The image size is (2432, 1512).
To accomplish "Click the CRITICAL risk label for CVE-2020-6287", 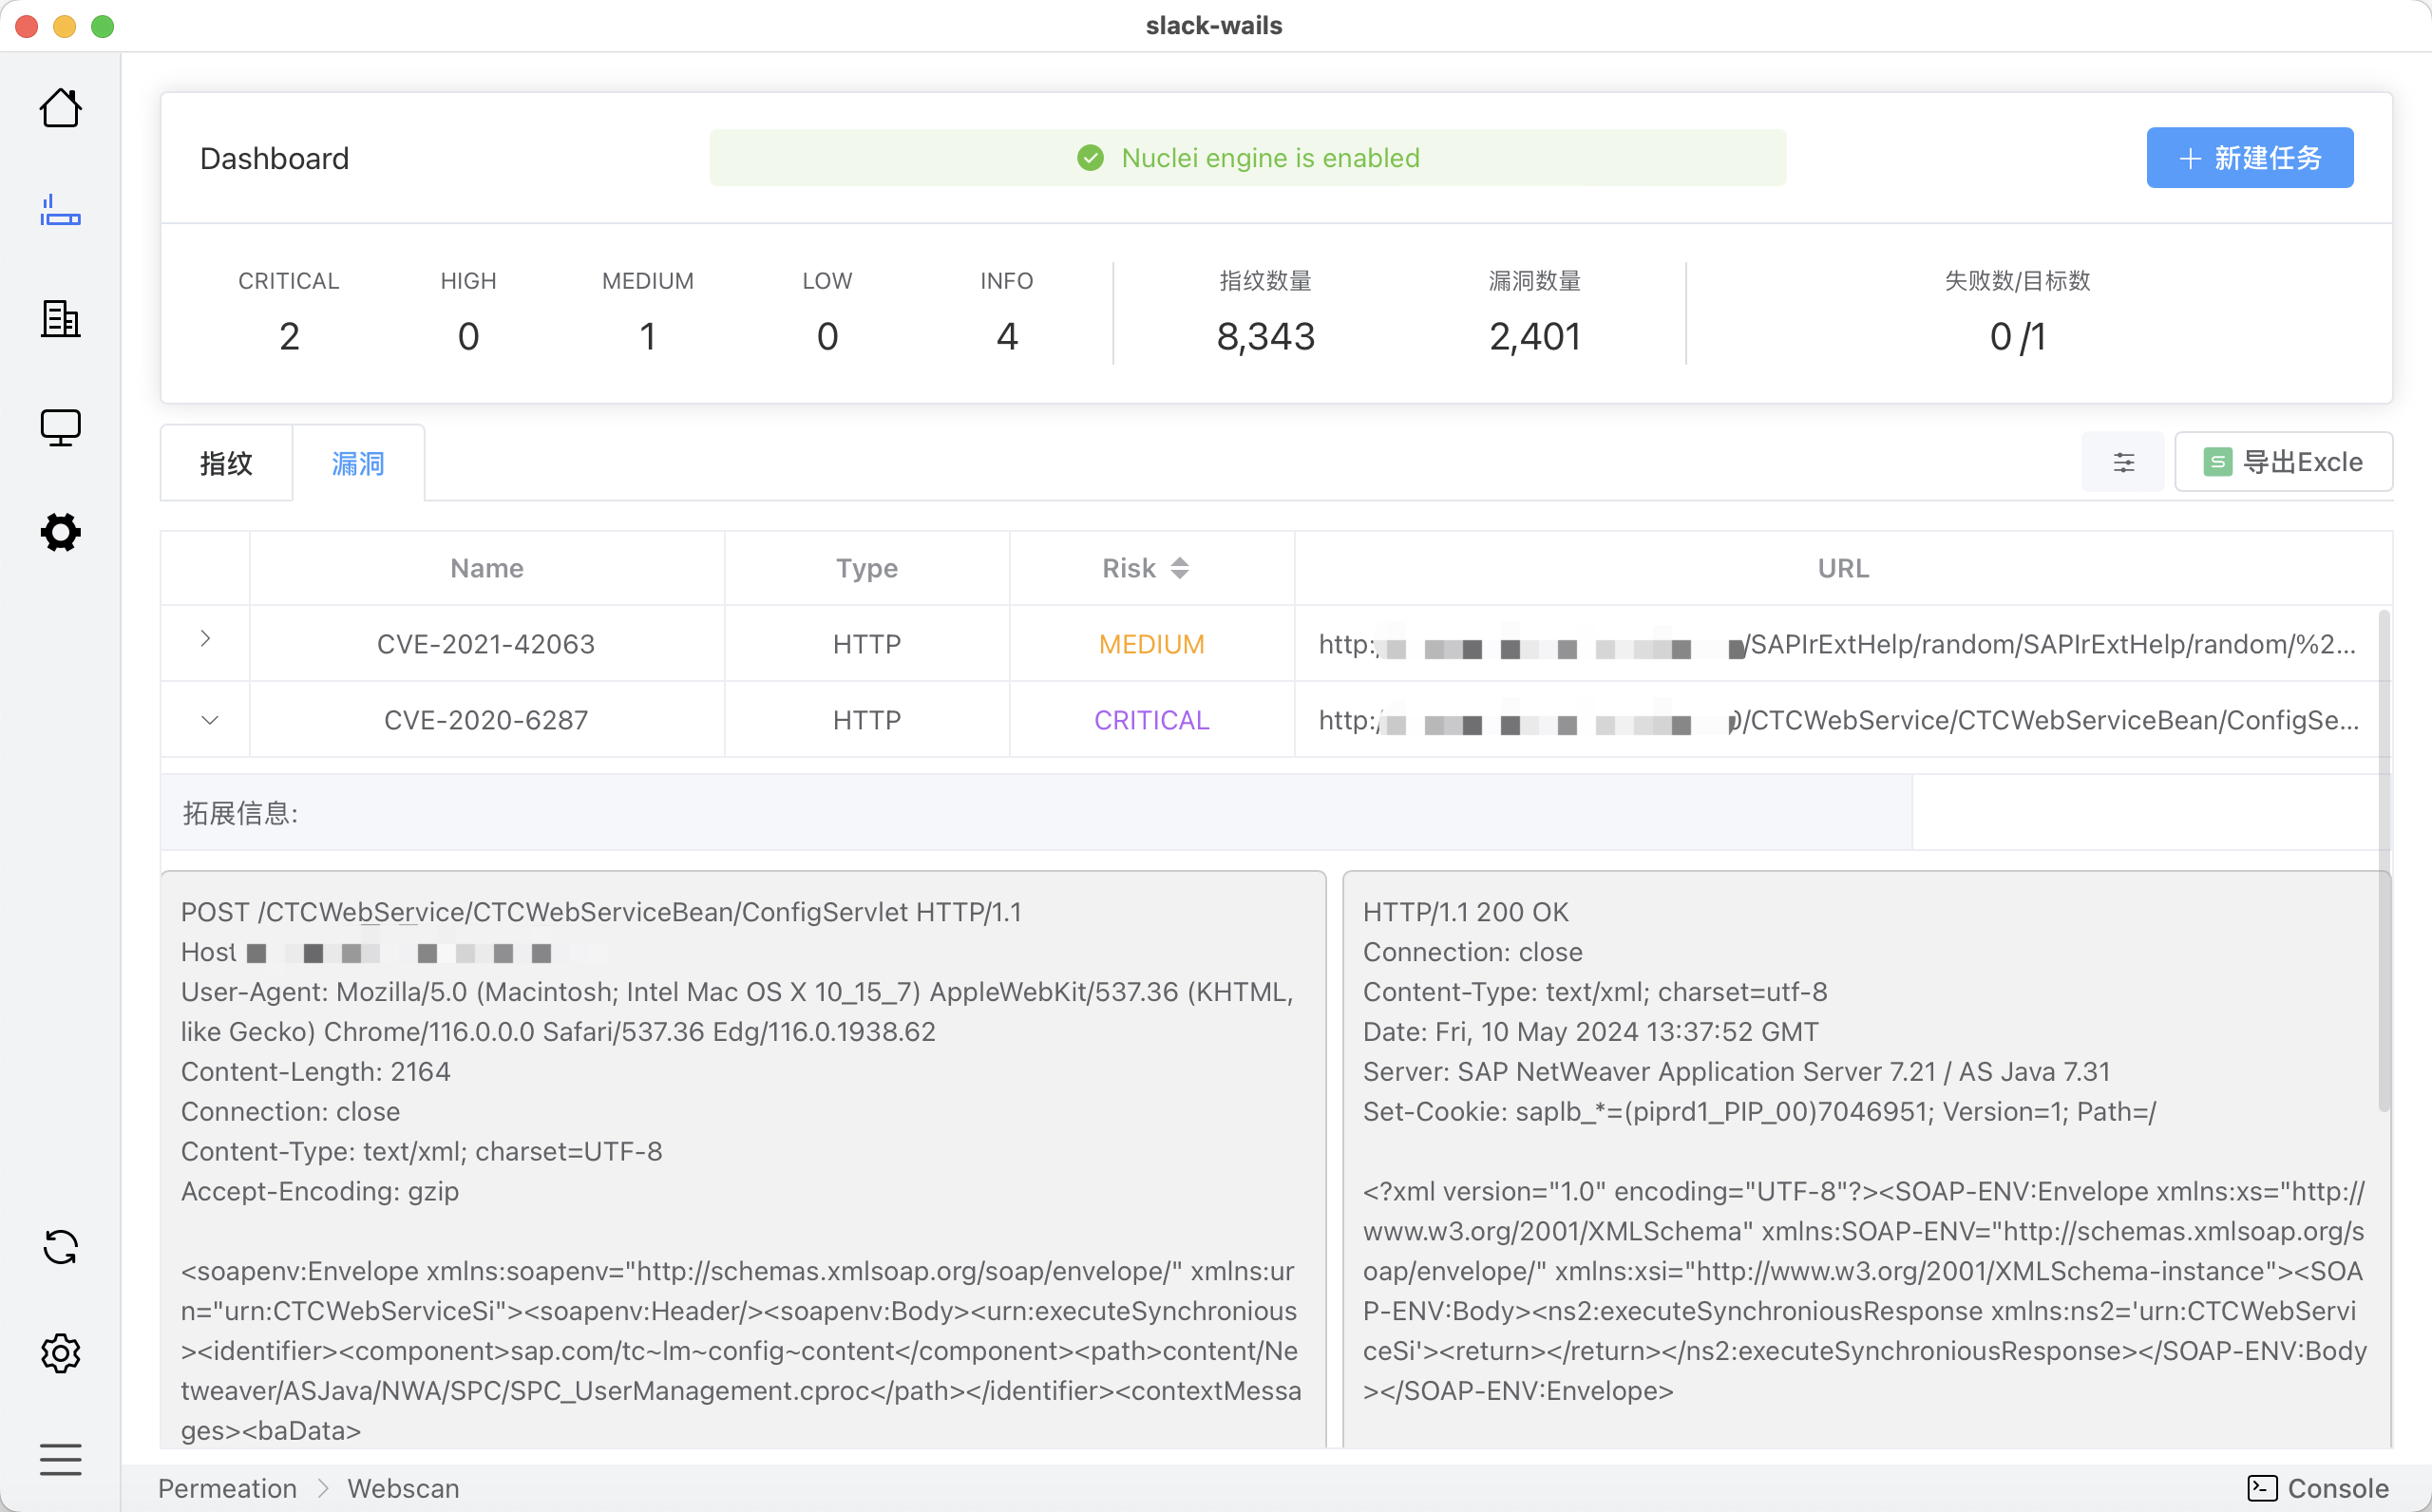I will [1151, 720].
